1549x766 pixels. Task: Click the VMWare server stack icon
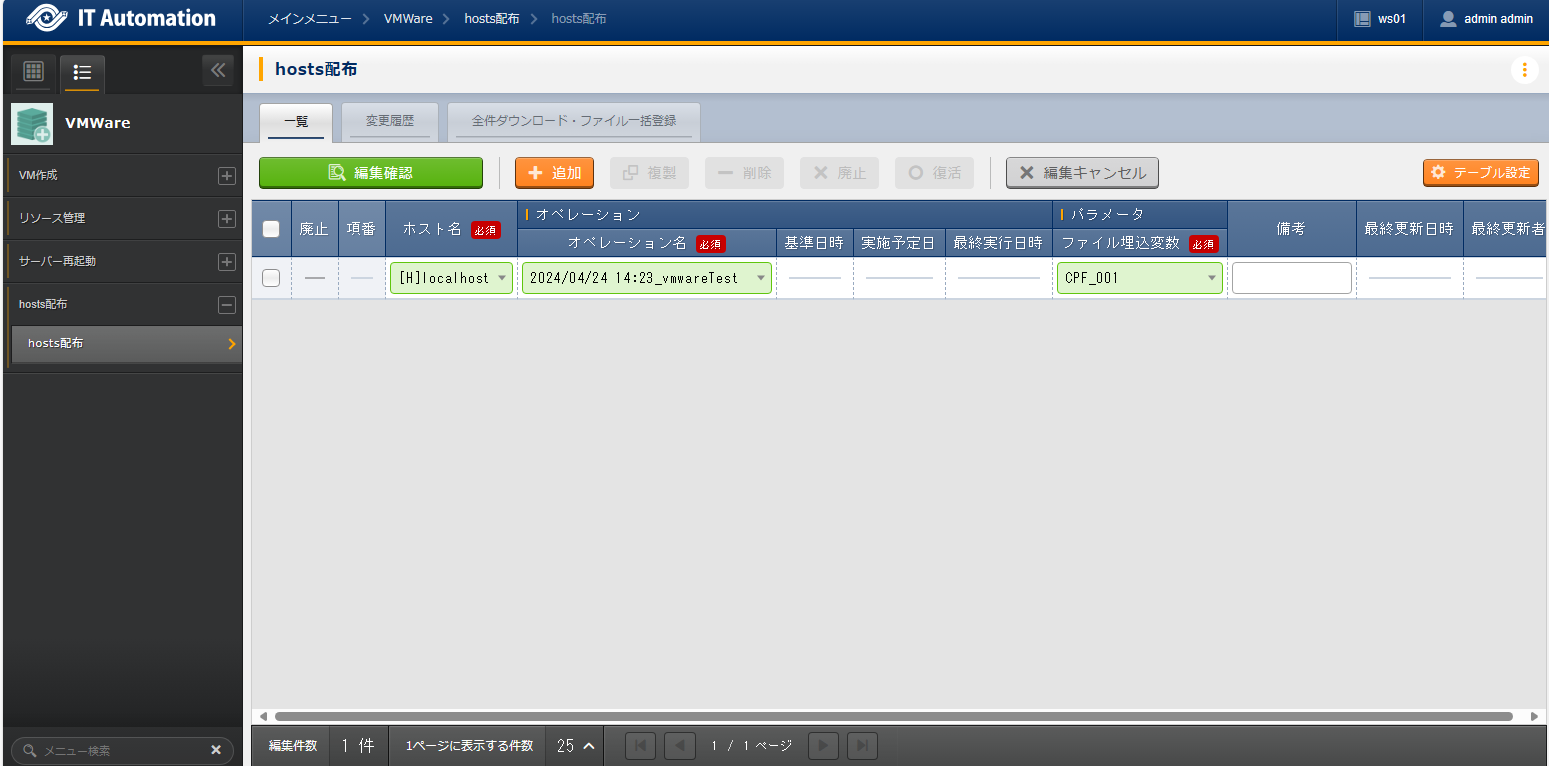(x=32, y=124)
